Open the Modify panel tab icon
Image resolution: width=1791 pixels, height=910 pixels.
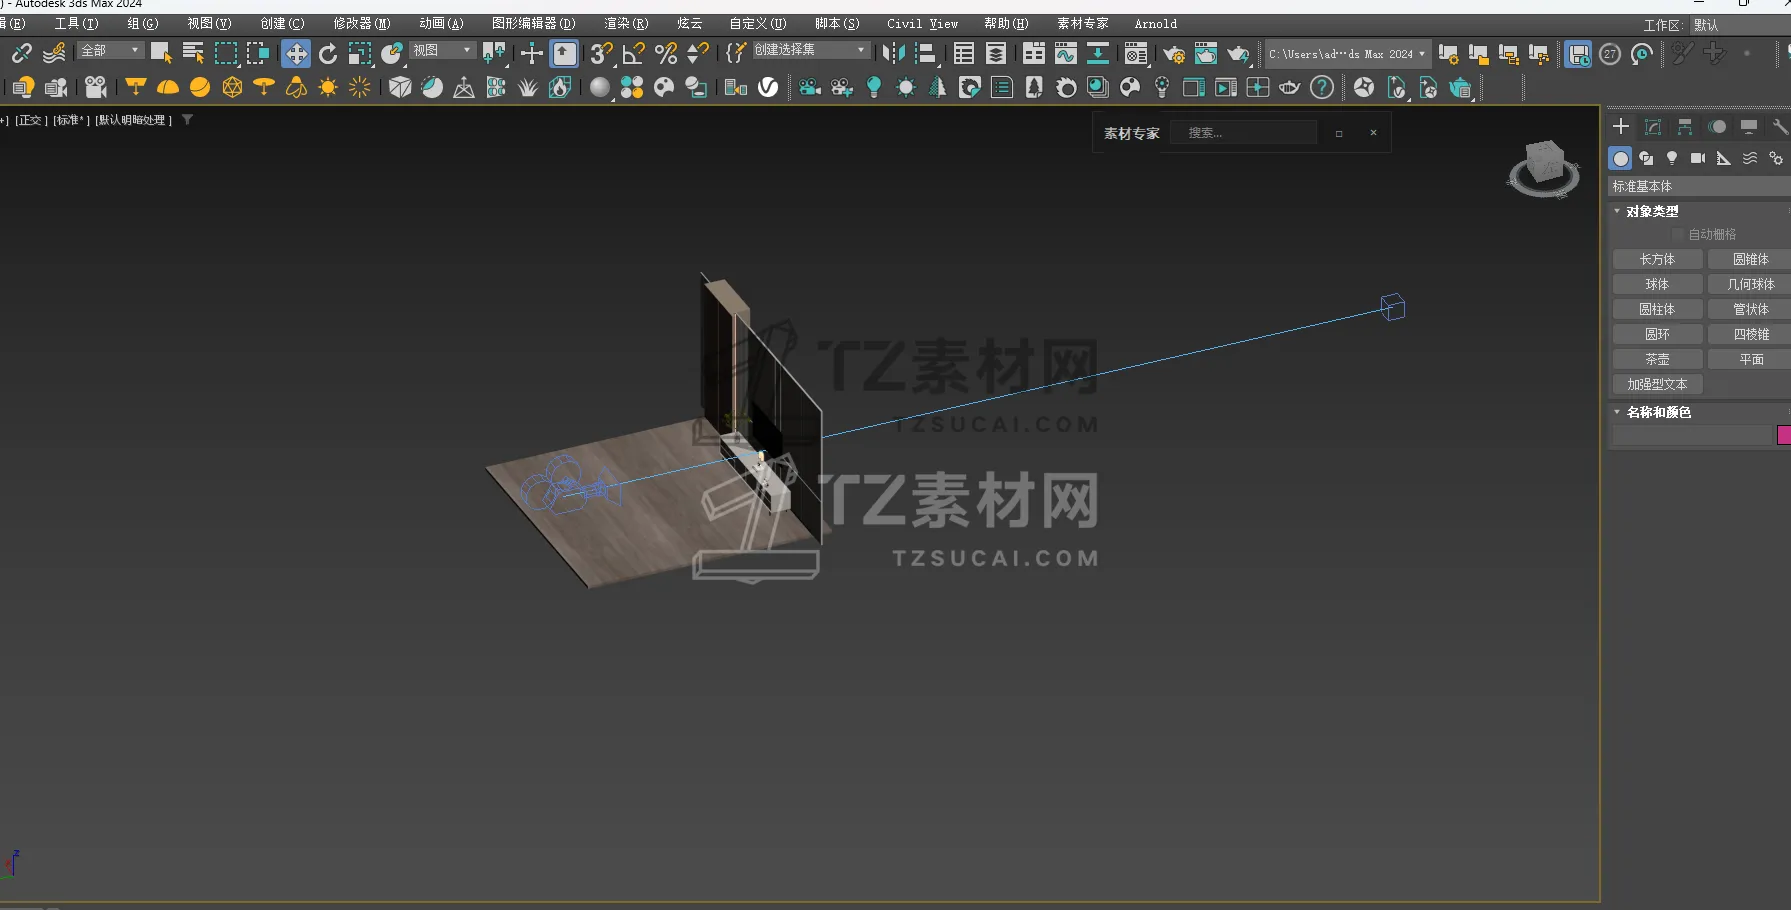coord(1653,126)
